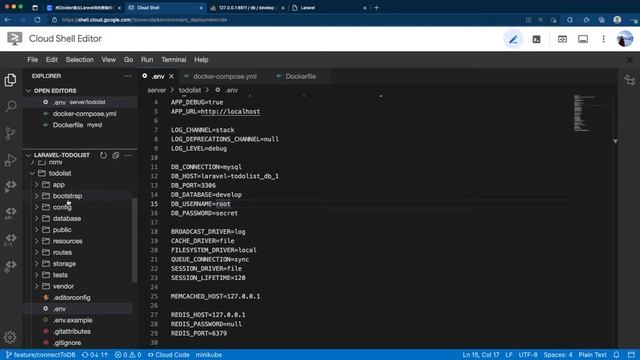Open the File menu
640x360 pixels.
pos(33,60)
